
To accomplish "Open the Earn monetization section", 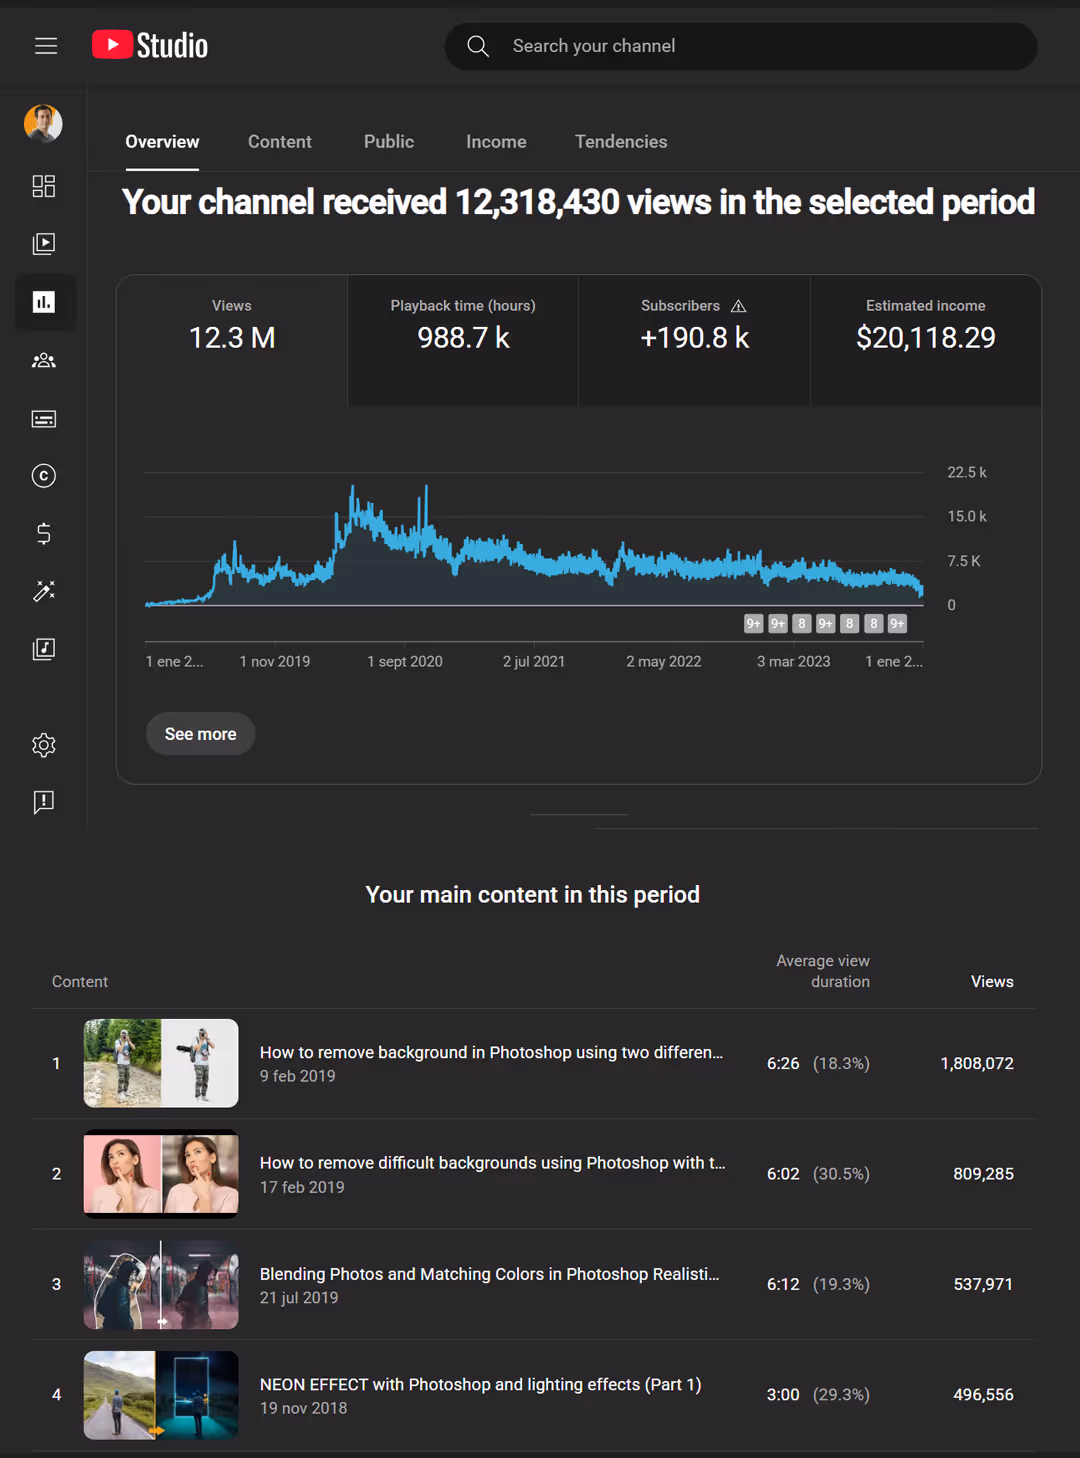I will click(x=44, y=534).
